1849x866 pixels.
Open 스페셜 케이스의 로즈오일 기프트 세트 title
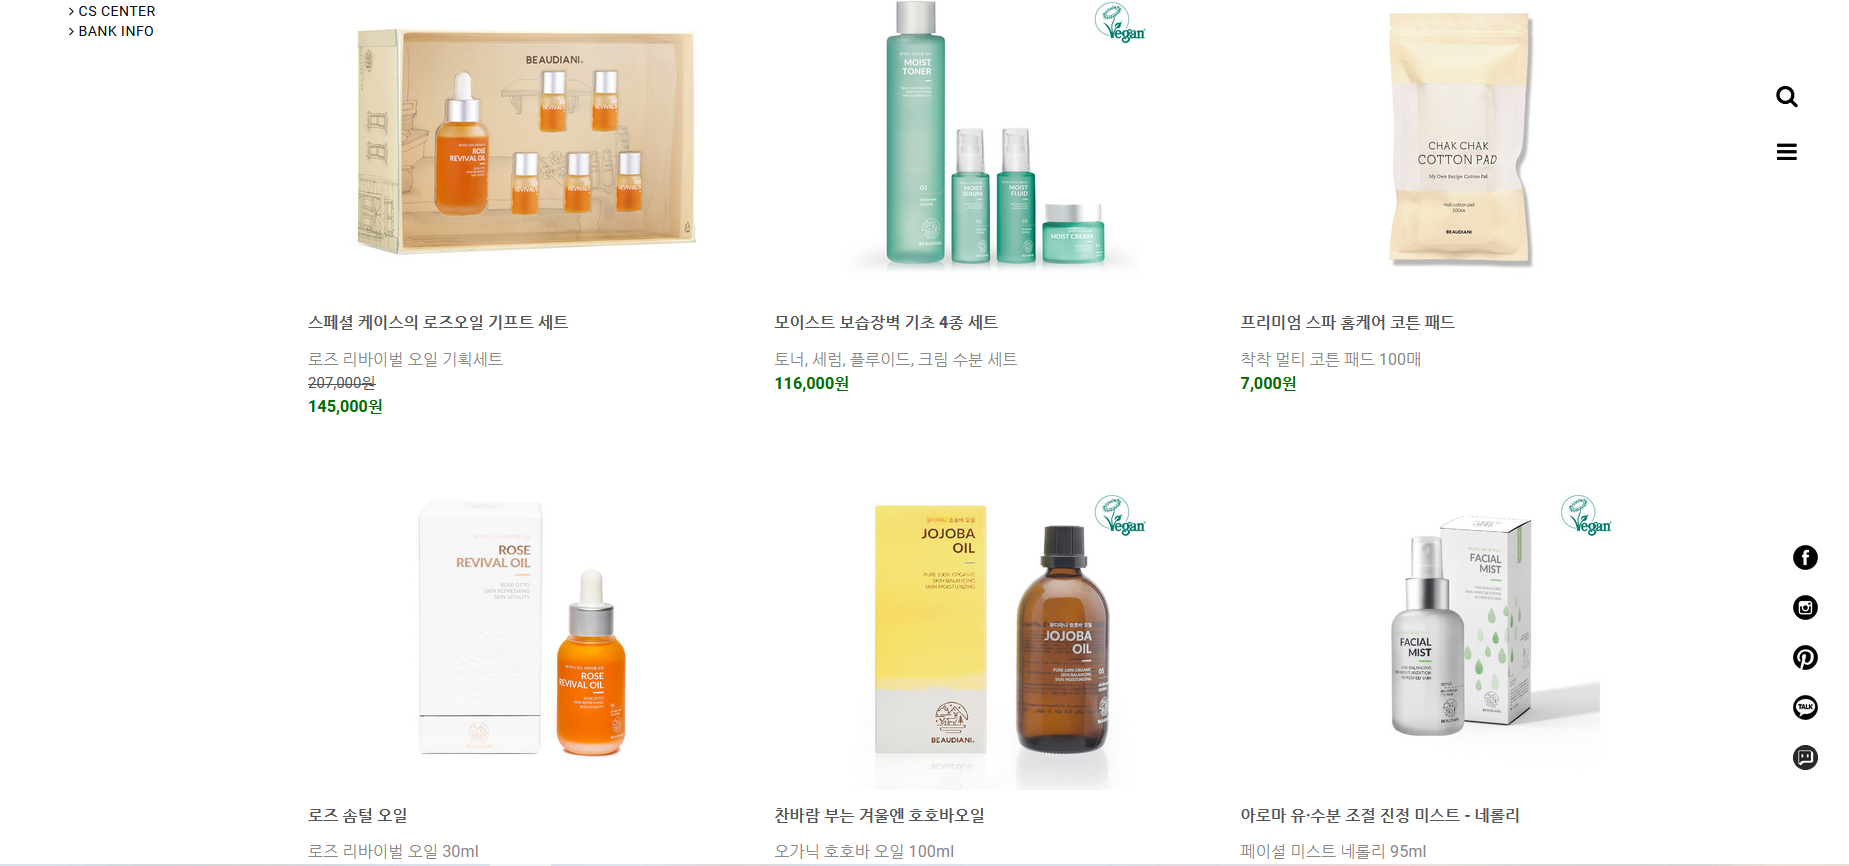(x=438, y=322)
